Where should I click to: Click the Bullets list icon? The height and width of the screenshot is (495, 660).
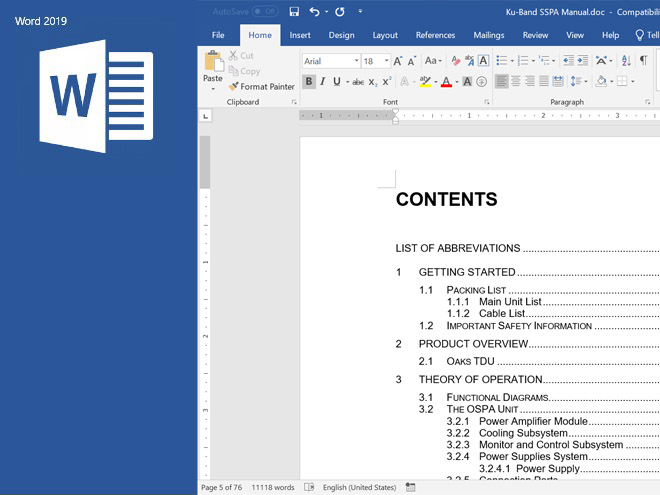pos(501,61)
